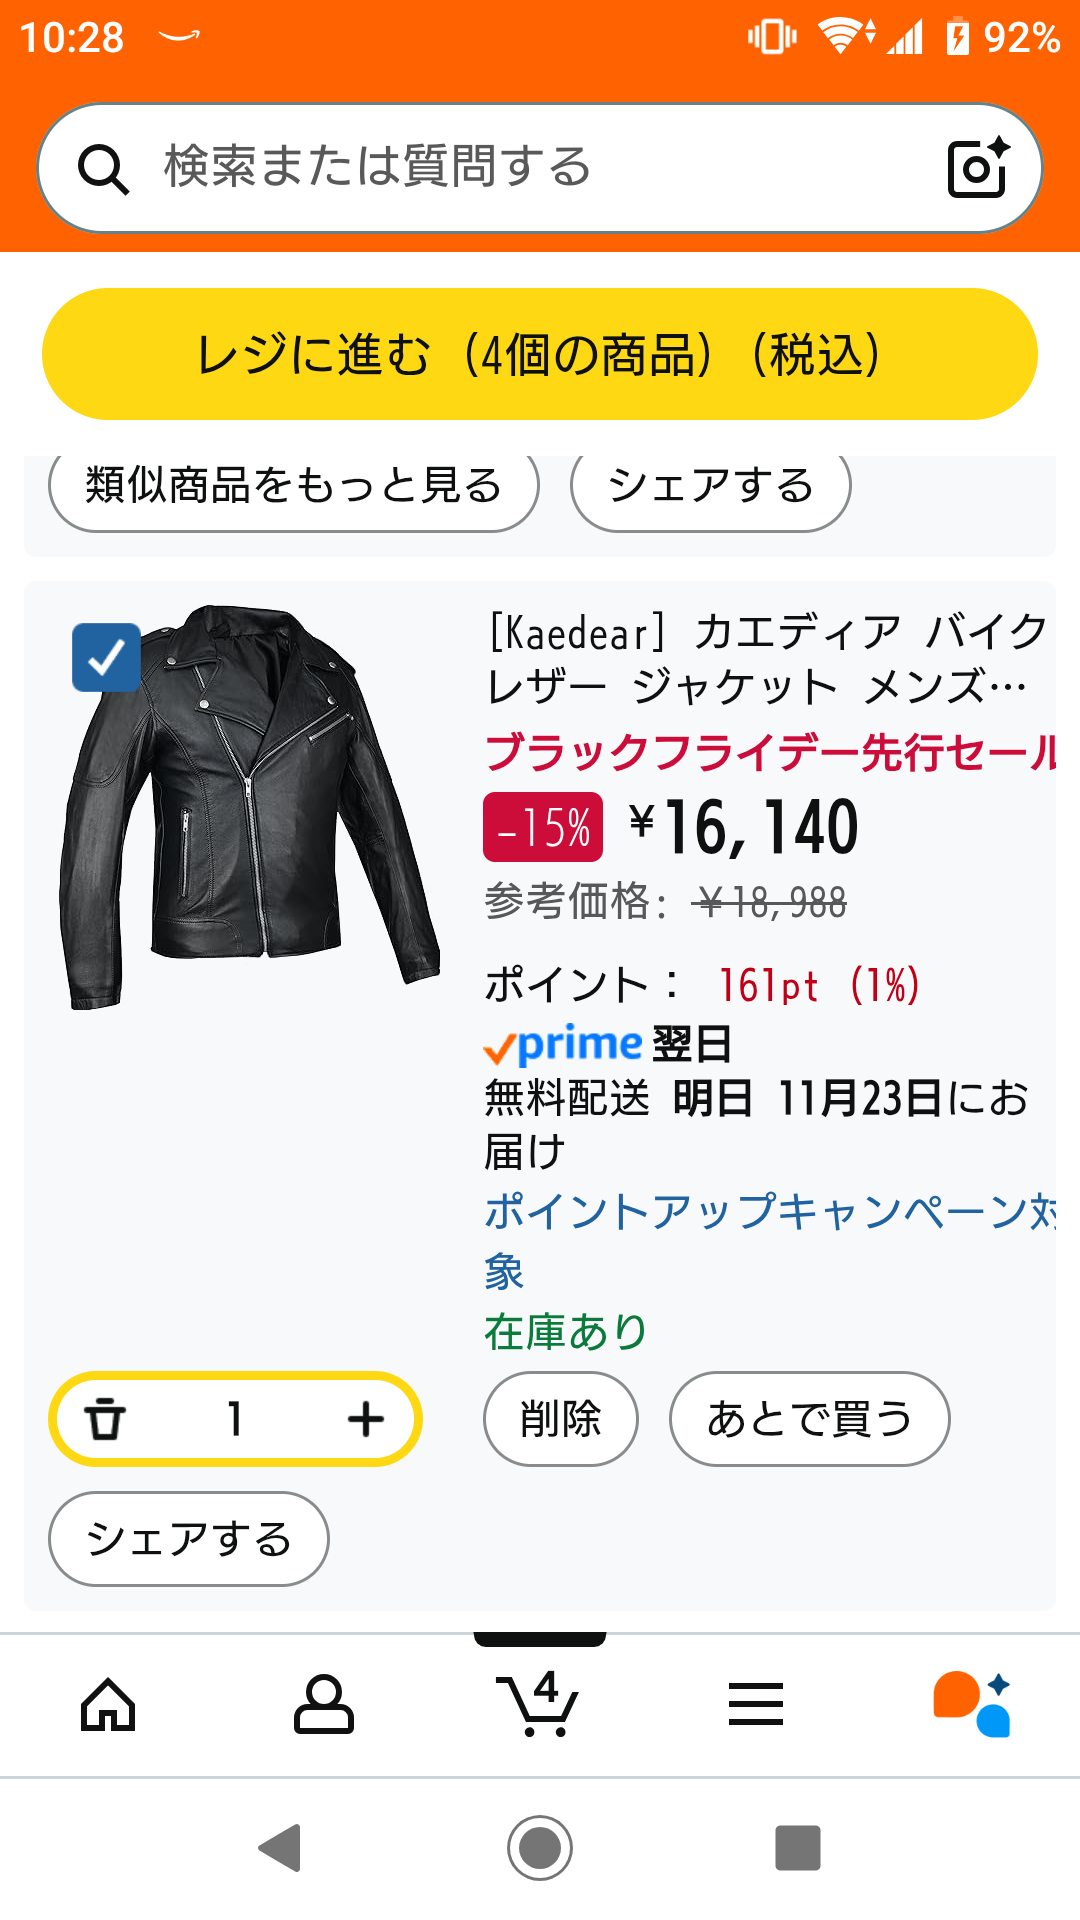Open the cart tab with 4 items

coord(539,1704)
